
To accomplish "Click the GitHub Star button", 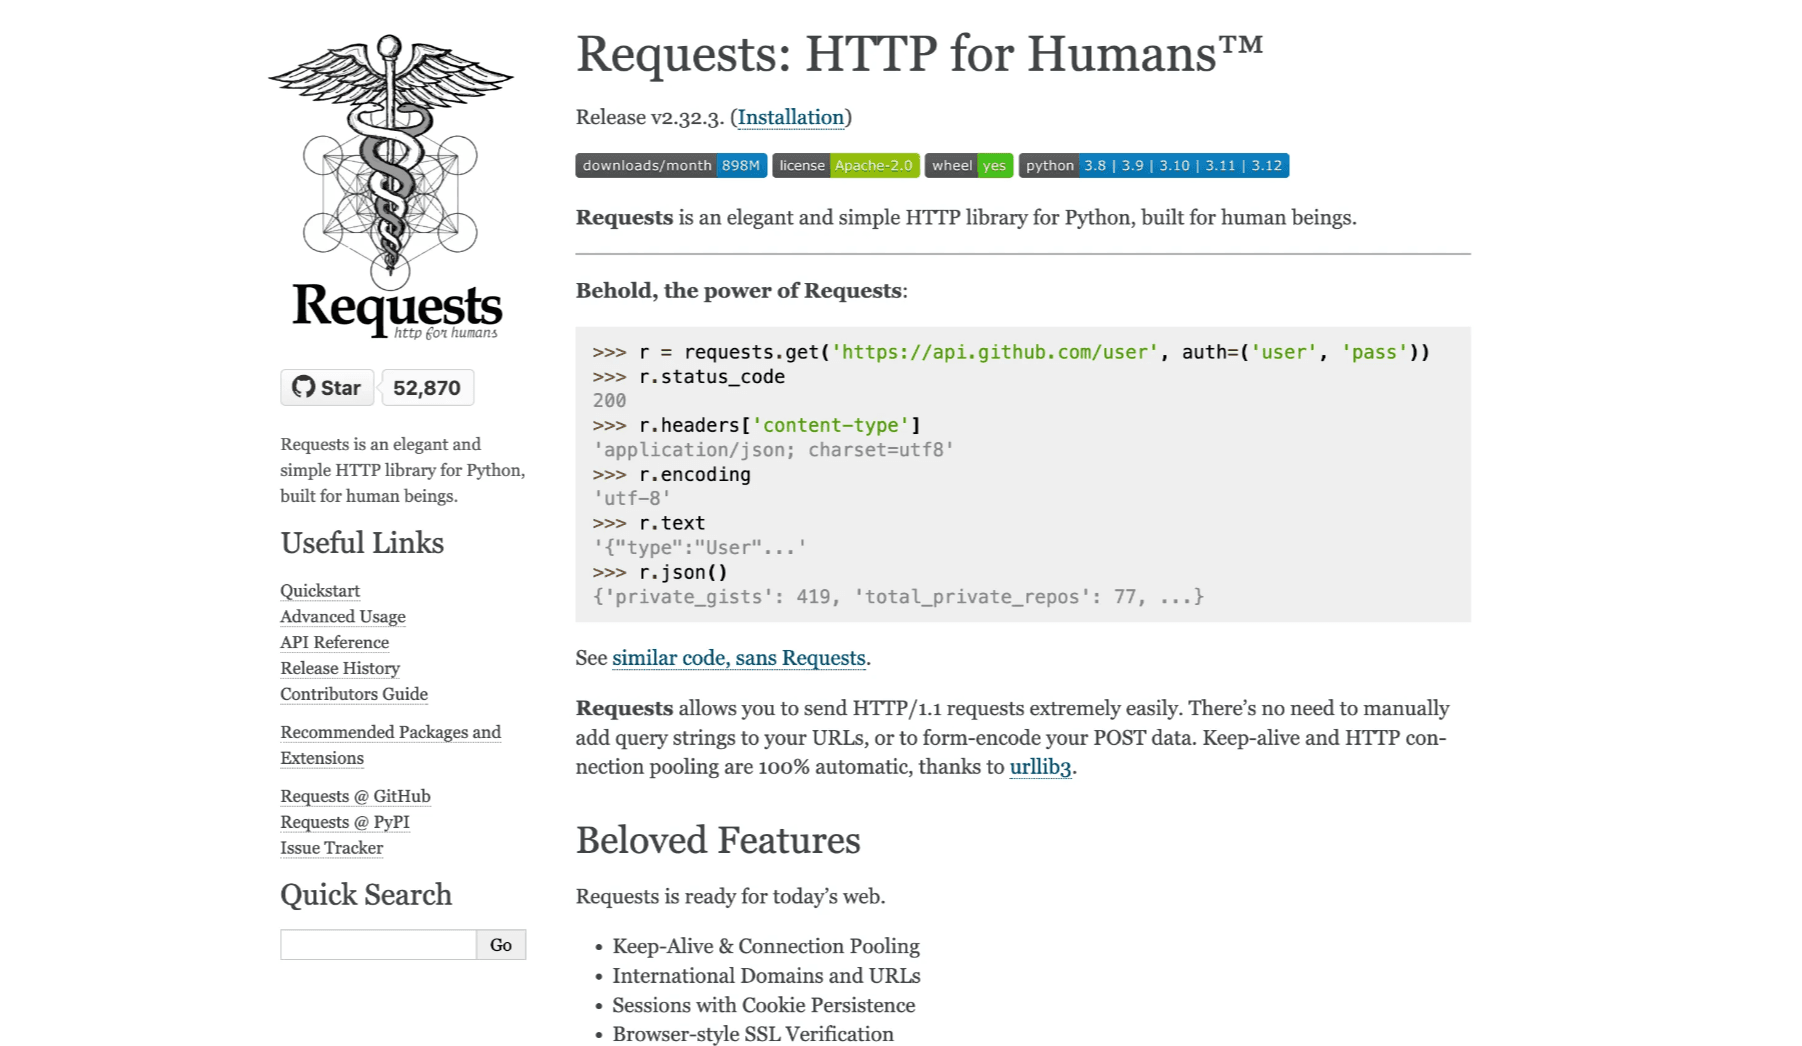I will [x=327, y=388].
